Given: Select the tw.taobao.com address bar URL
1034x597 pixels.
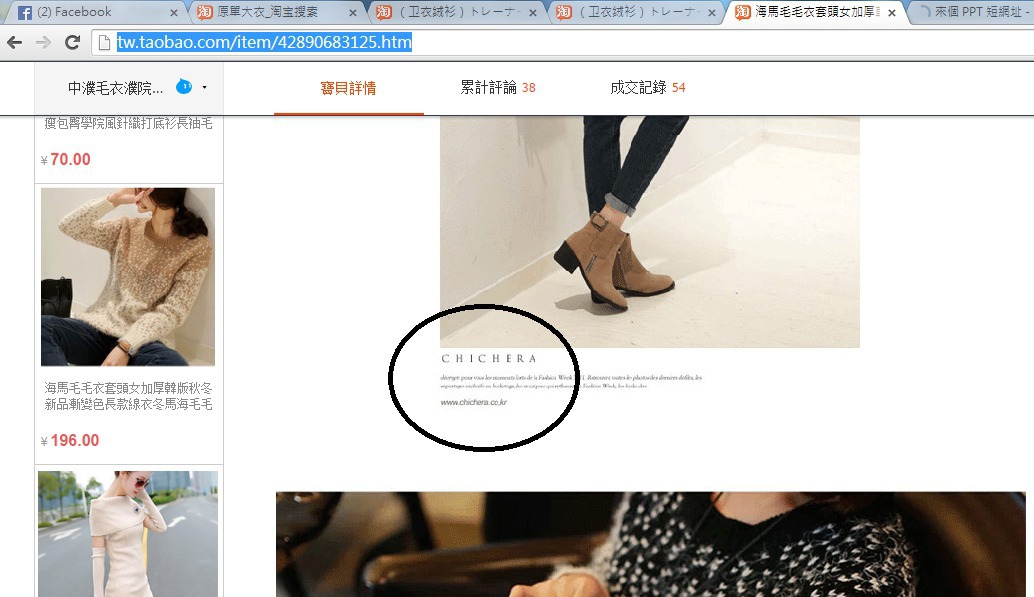Looking at the screenshot, I should coord(264,42).
